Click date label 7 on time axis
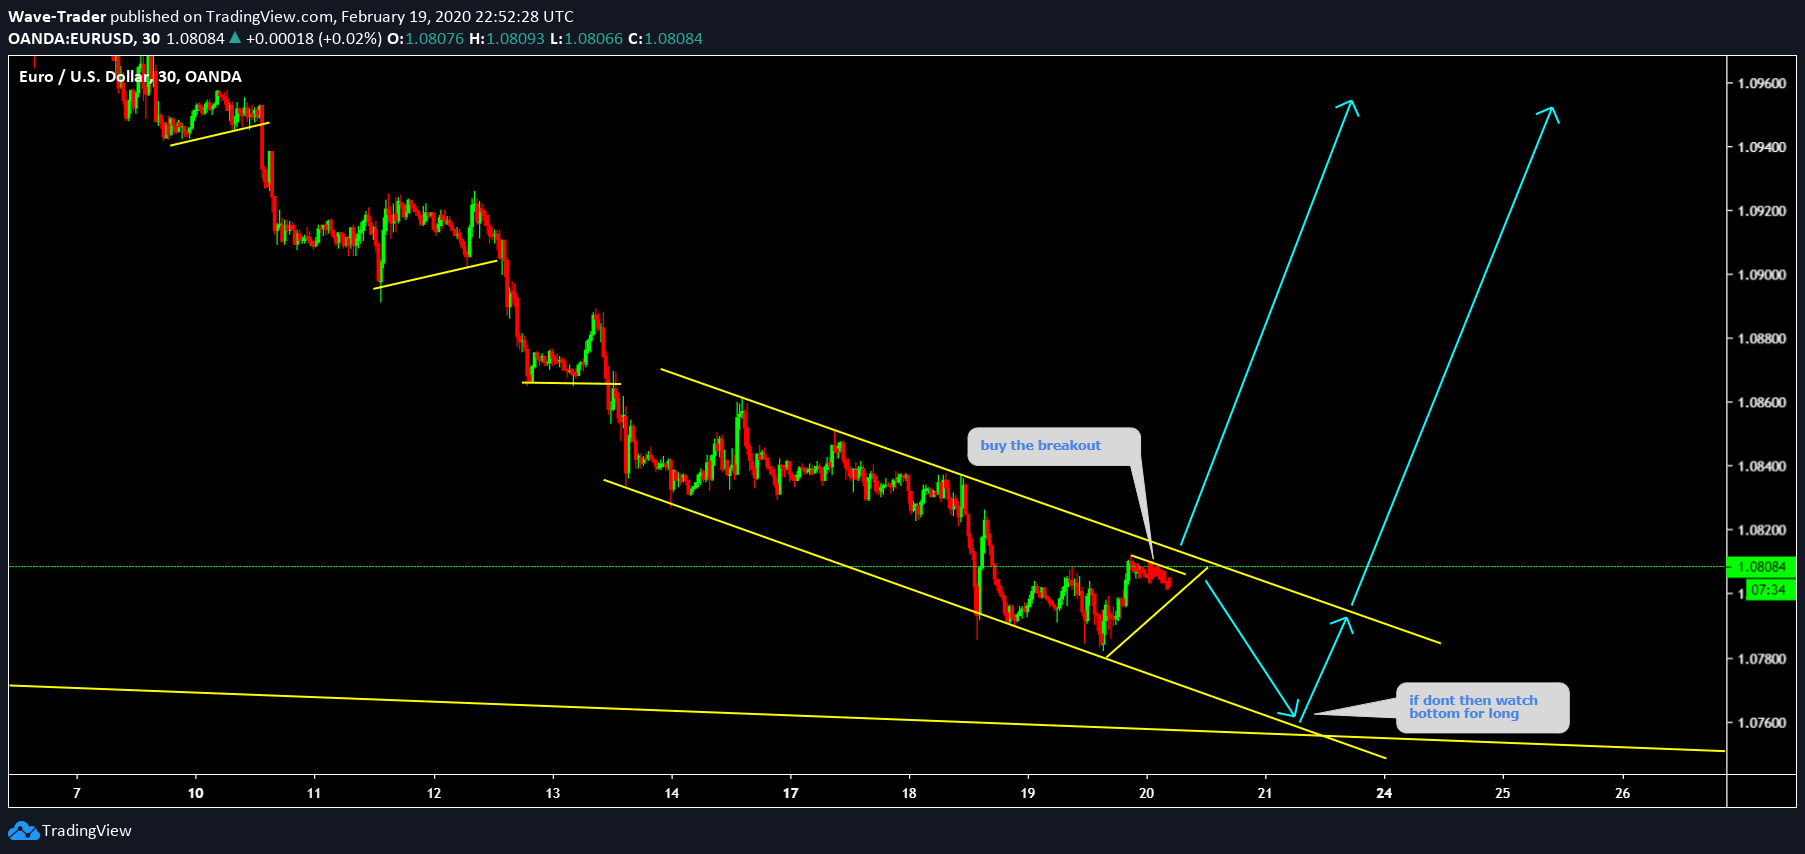 [x=77, y=793]
